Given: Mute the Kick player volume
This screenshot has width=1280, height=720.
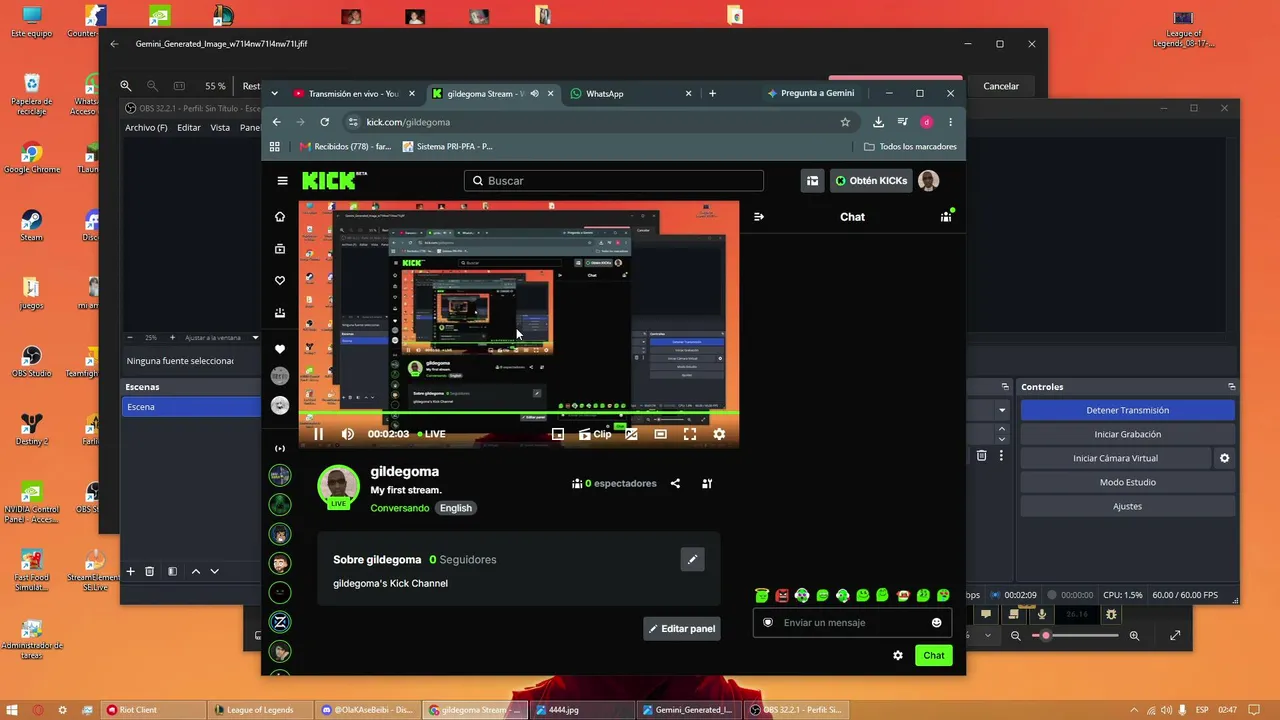Looking at the screenshot, I should [x=347, y=434].
